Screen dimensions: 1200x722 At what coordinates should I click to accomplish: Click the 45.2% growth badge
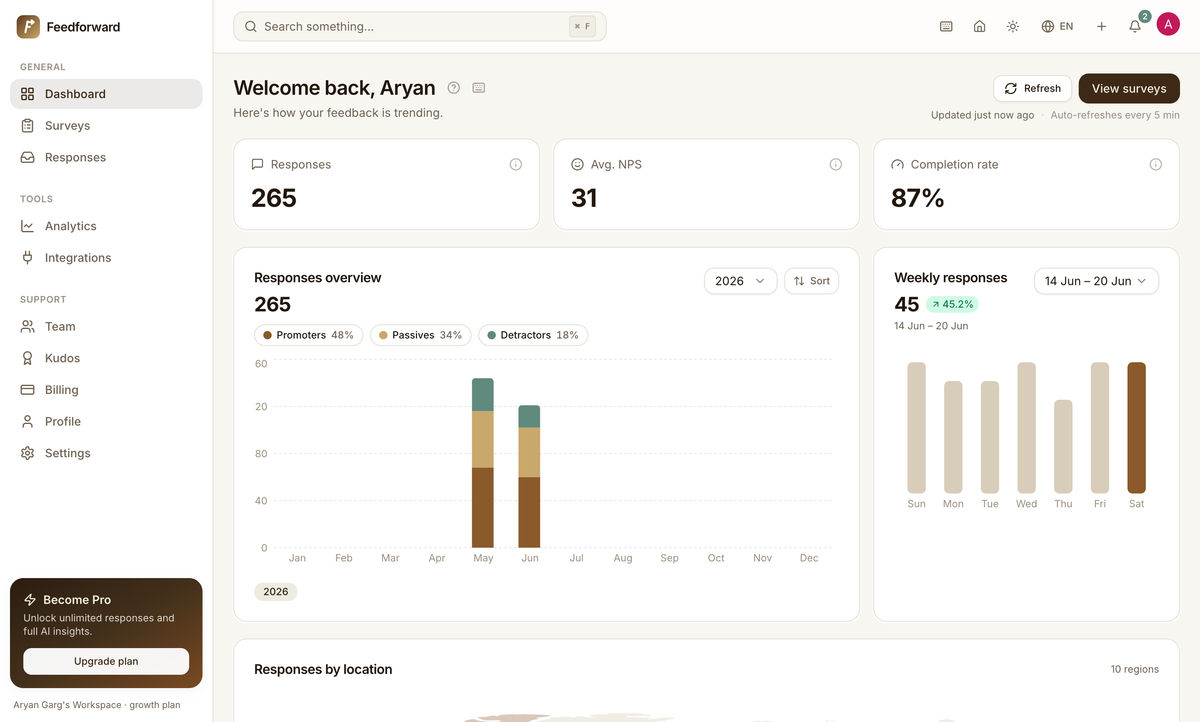coord(951,304)
